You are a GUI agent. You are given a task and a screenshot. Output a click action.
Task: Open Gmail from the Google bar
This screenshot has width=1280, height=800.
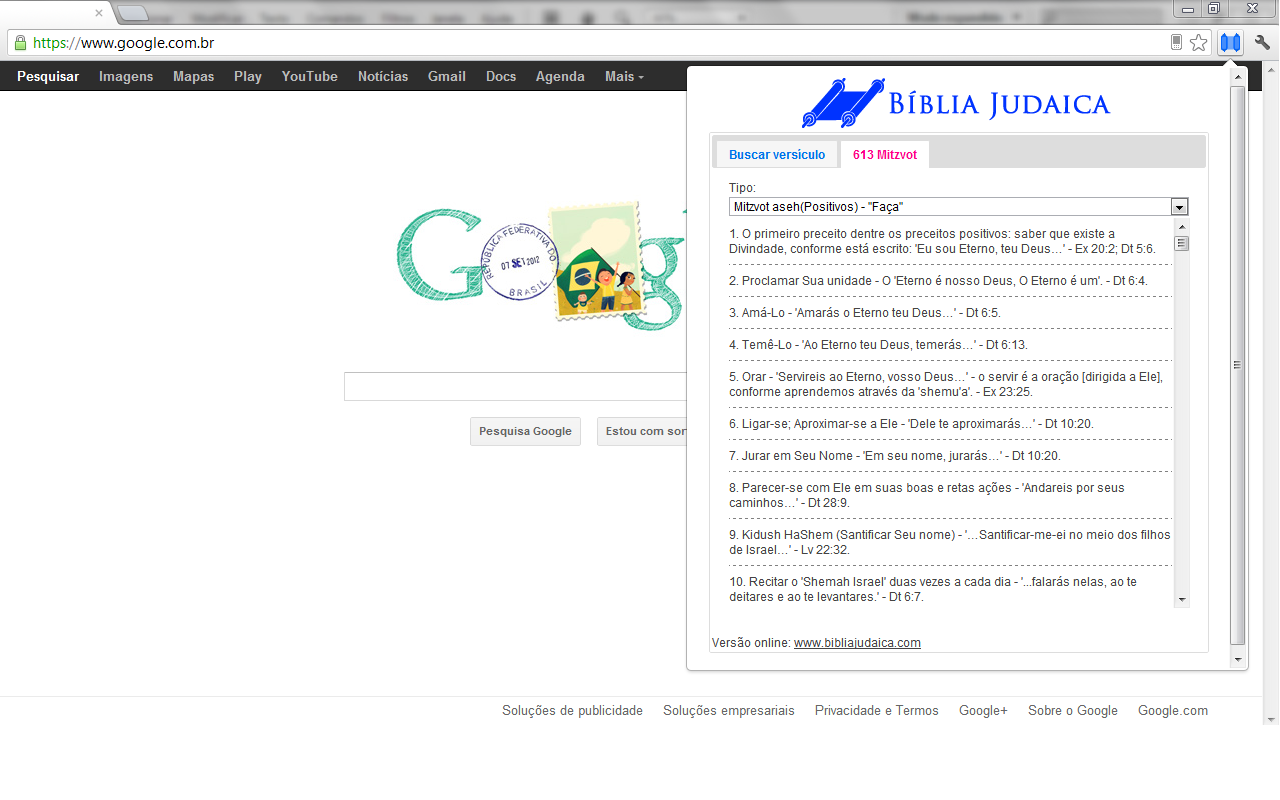click(x=447, y=76)
